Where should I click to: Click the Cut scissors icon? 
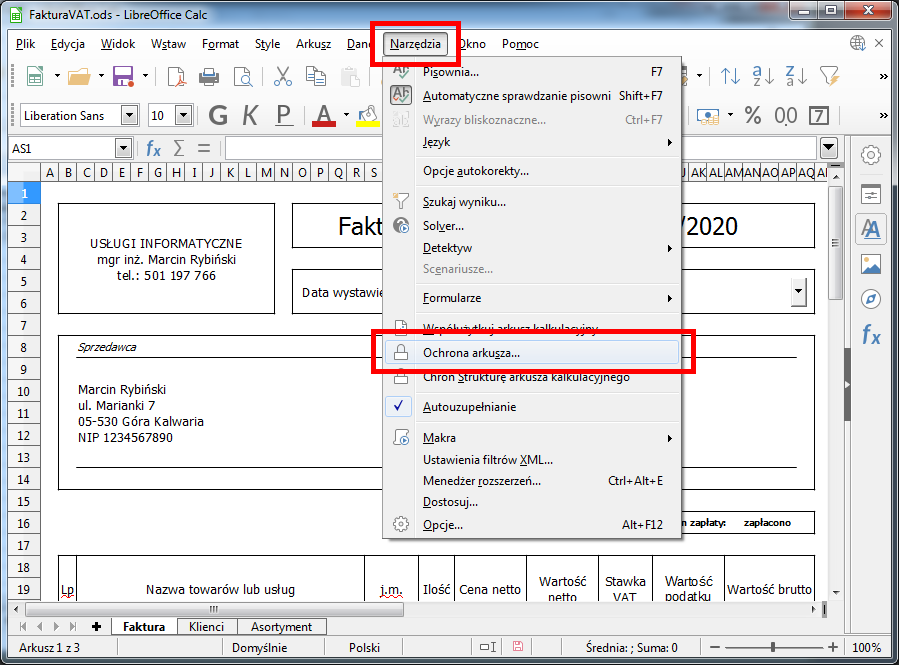click(x=282, y=76)
